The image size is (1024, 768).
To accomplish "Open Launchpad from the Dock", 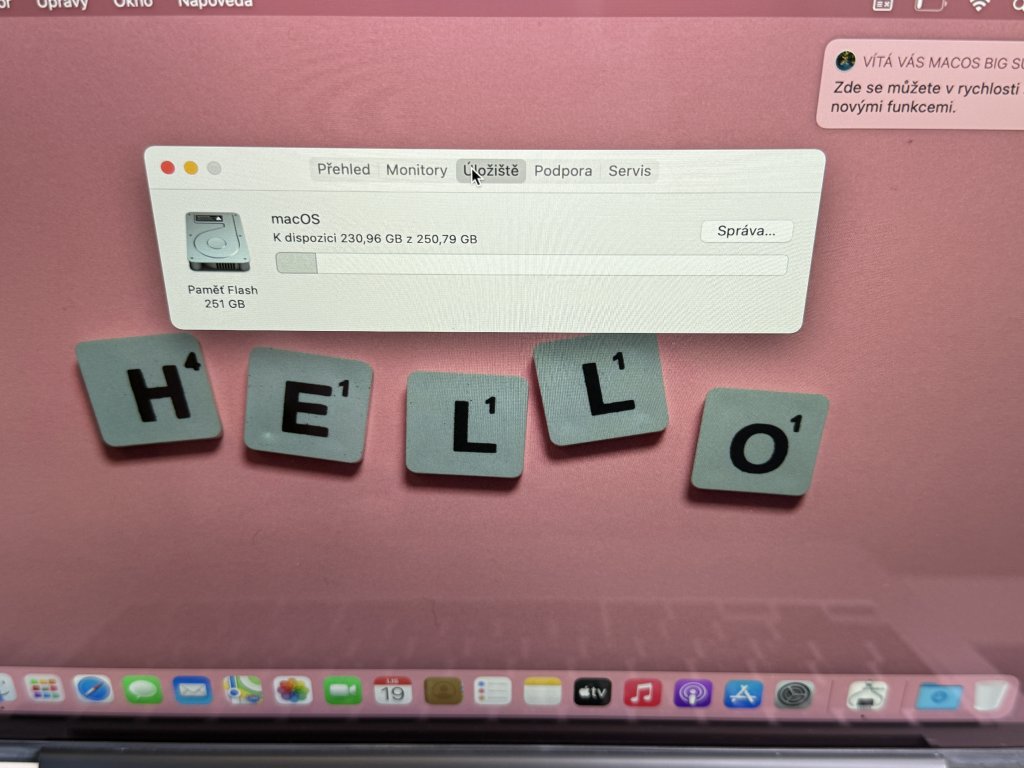I will [44, 689].
